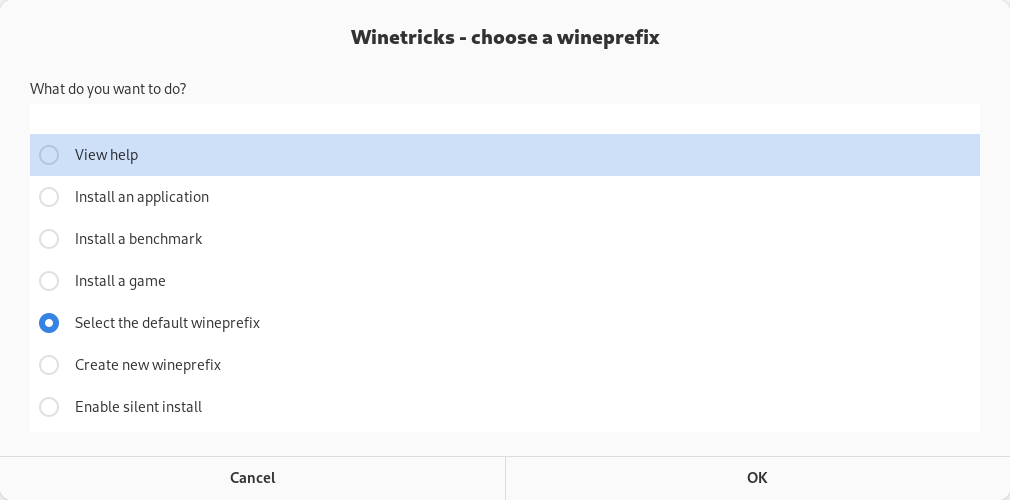This screenshot has width=1010, height=500.
Task: Click the selected default wineprefix radio button
Action: point(49,323)
